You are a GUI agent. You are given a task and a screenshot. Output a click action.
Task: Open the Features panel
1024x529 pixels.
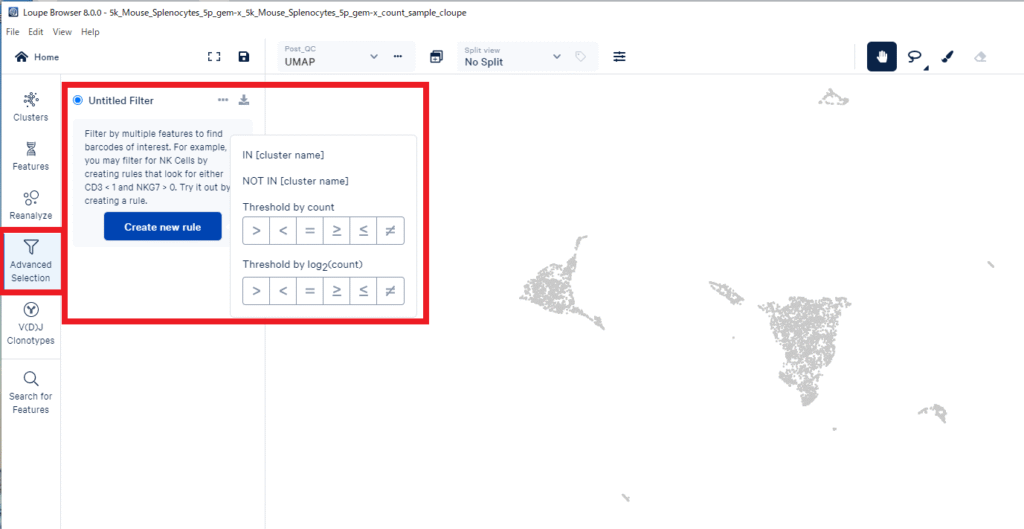tap(30, 155)
